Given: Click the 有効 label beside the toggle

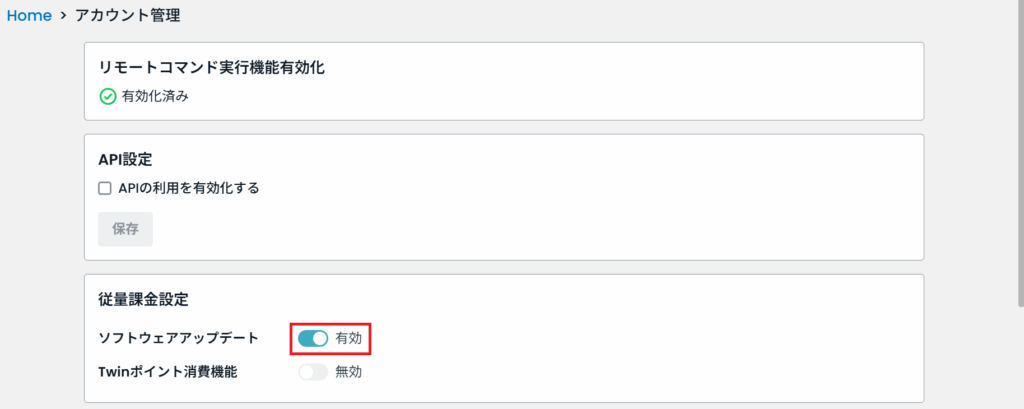Looking at the screenshot, I should tap(349, 339).
